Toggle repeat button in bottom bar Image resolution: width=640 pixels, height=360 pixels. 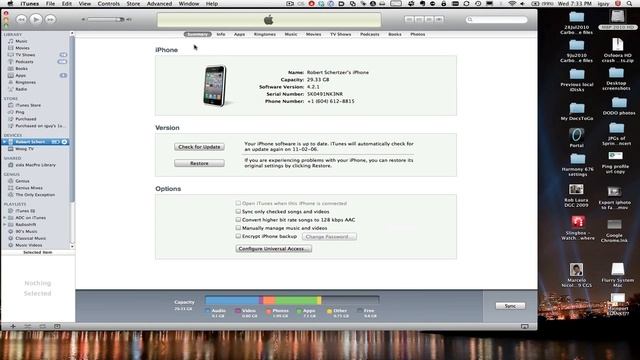tap(42, 326)
